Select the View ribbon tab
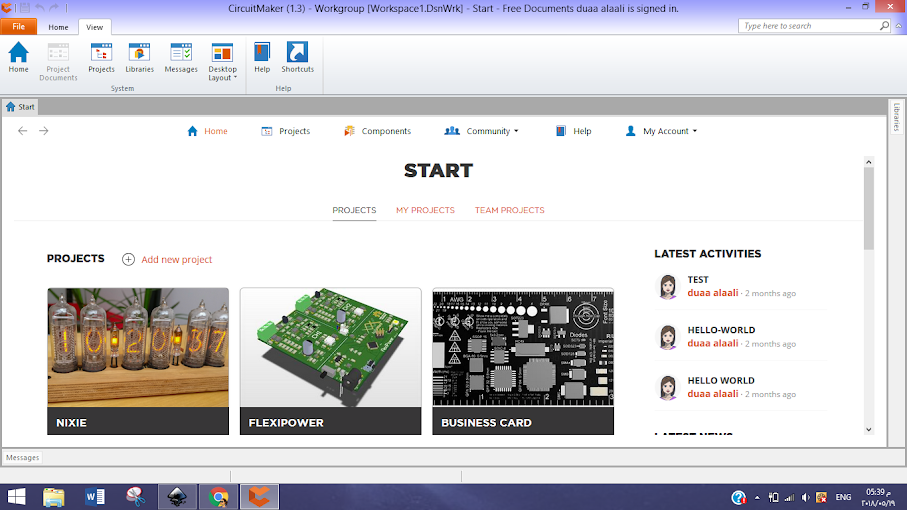The width and height of the screenshot is (907, 510). [x=94, y=27]
